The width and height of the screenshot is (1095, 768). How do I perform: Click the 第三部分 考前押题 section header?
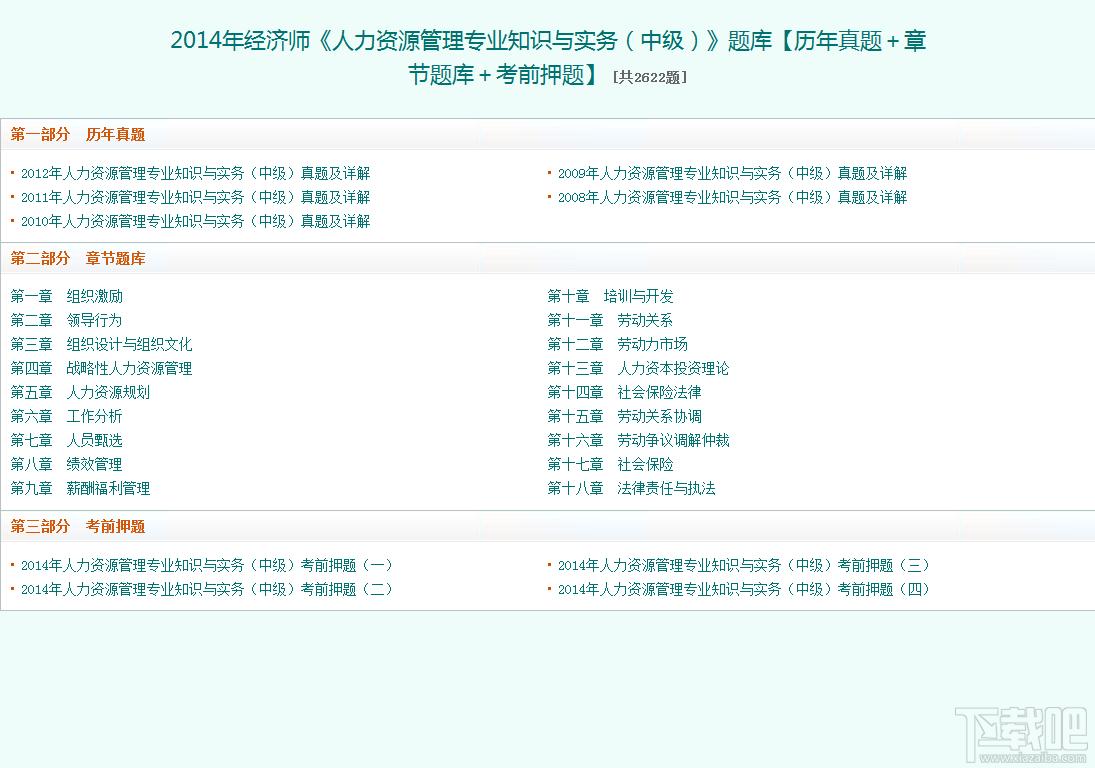click(78, 526)
